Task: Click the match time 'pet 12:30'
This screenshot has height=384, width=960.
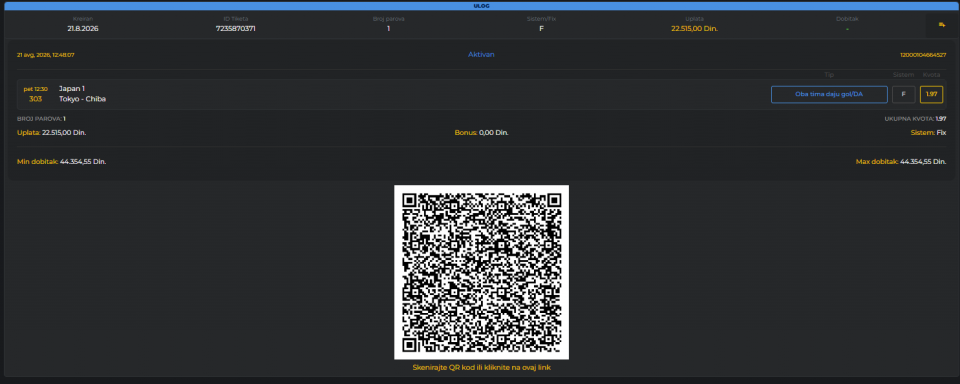Action: click(x=36, y=89)
